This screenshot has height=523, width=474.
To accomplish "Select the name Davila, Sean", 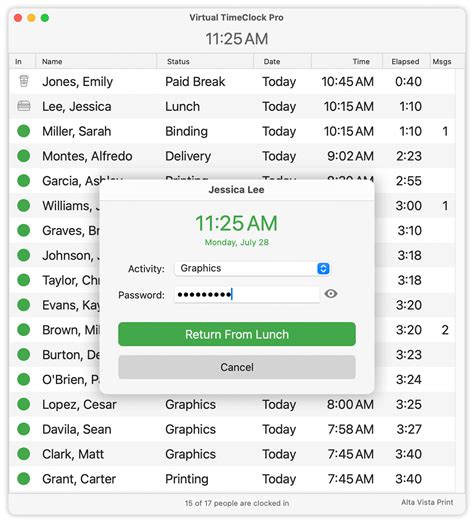I will (x=76, y=429).
